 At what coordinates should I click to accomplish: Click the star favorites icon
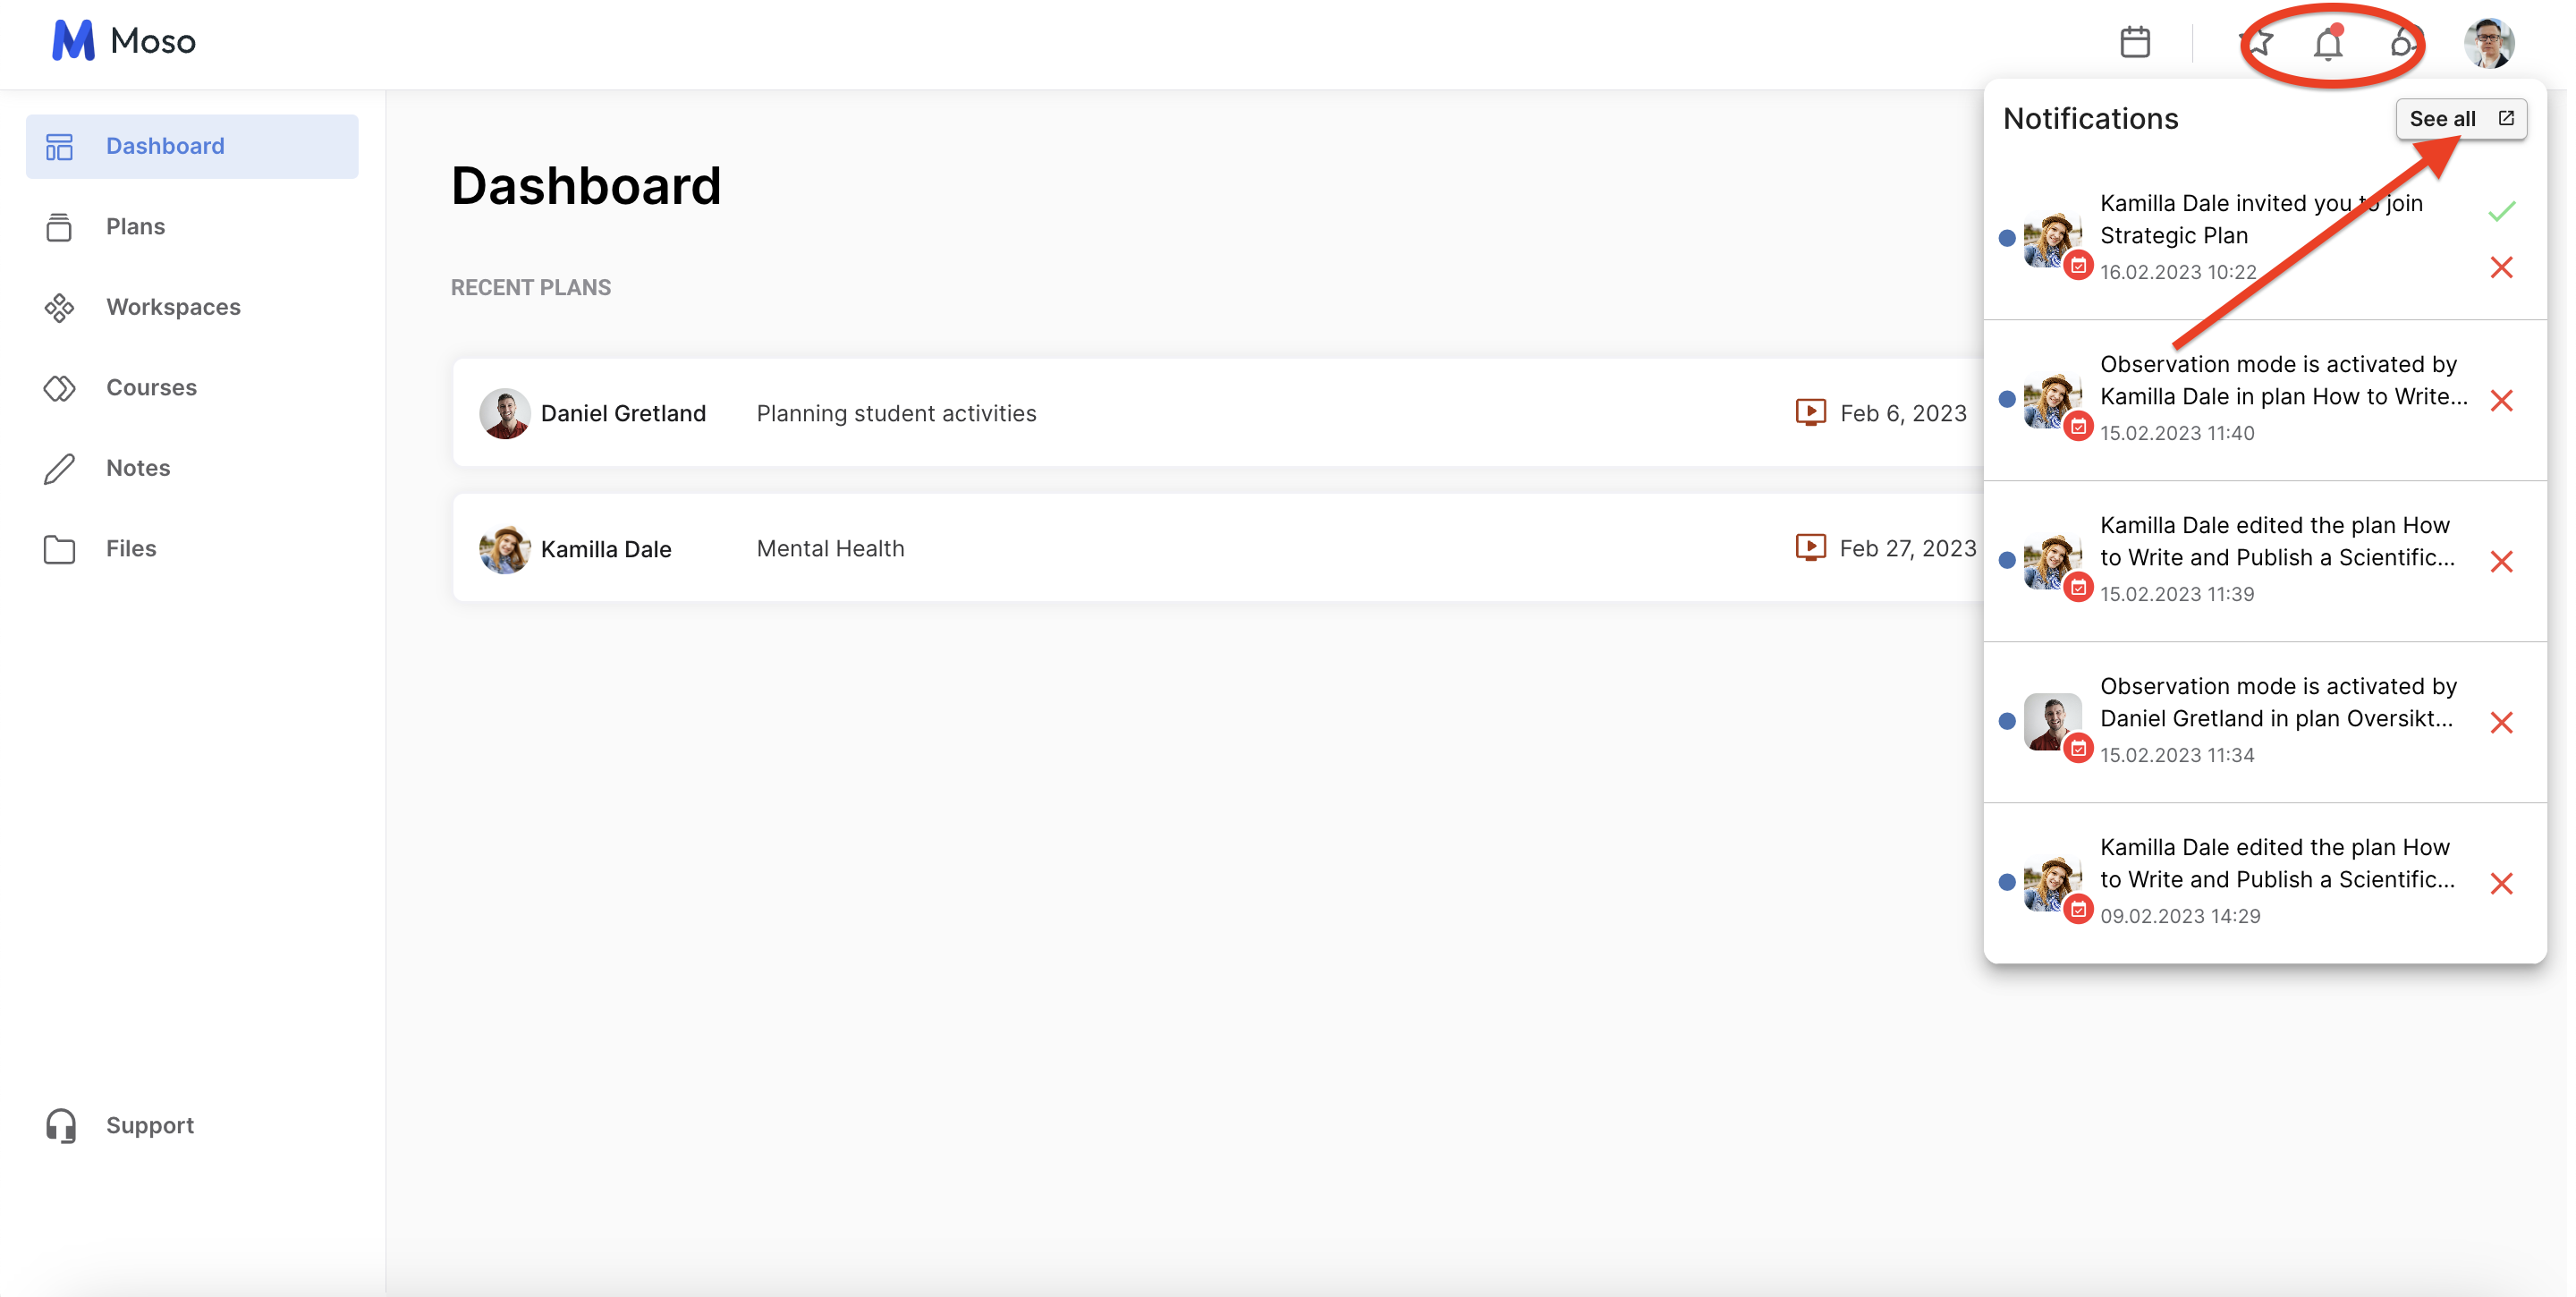pyautogui.click(x=2259, y=43)
